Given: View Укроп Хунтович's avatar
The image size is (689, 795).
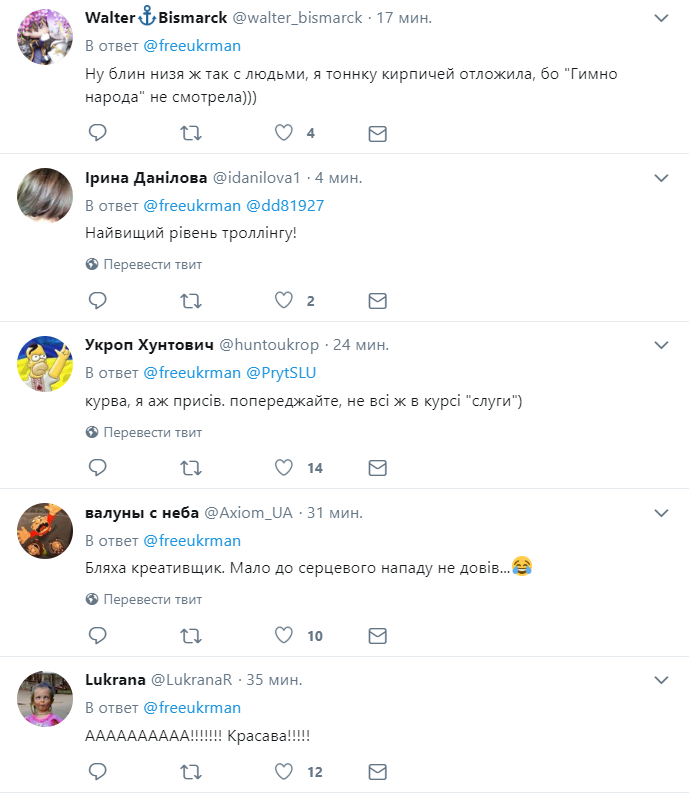Looking at the screenshot, I should click(x=44, y=364).
